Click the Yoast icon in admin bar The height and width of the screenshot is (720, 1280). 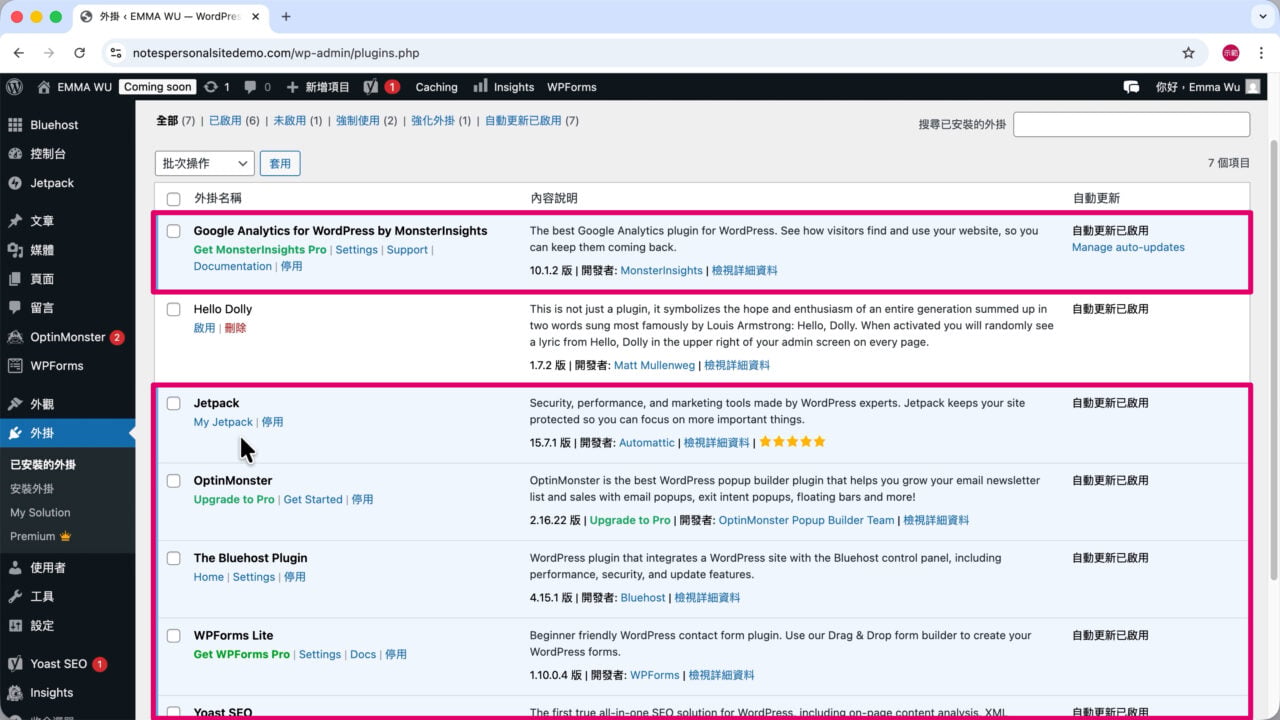point(371,87)
